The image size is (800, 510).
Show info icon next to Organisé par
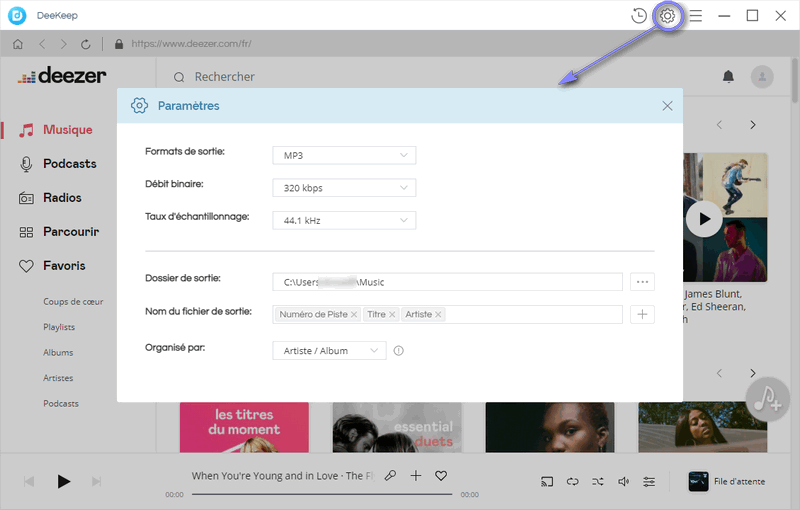click(x=398, y=351)
